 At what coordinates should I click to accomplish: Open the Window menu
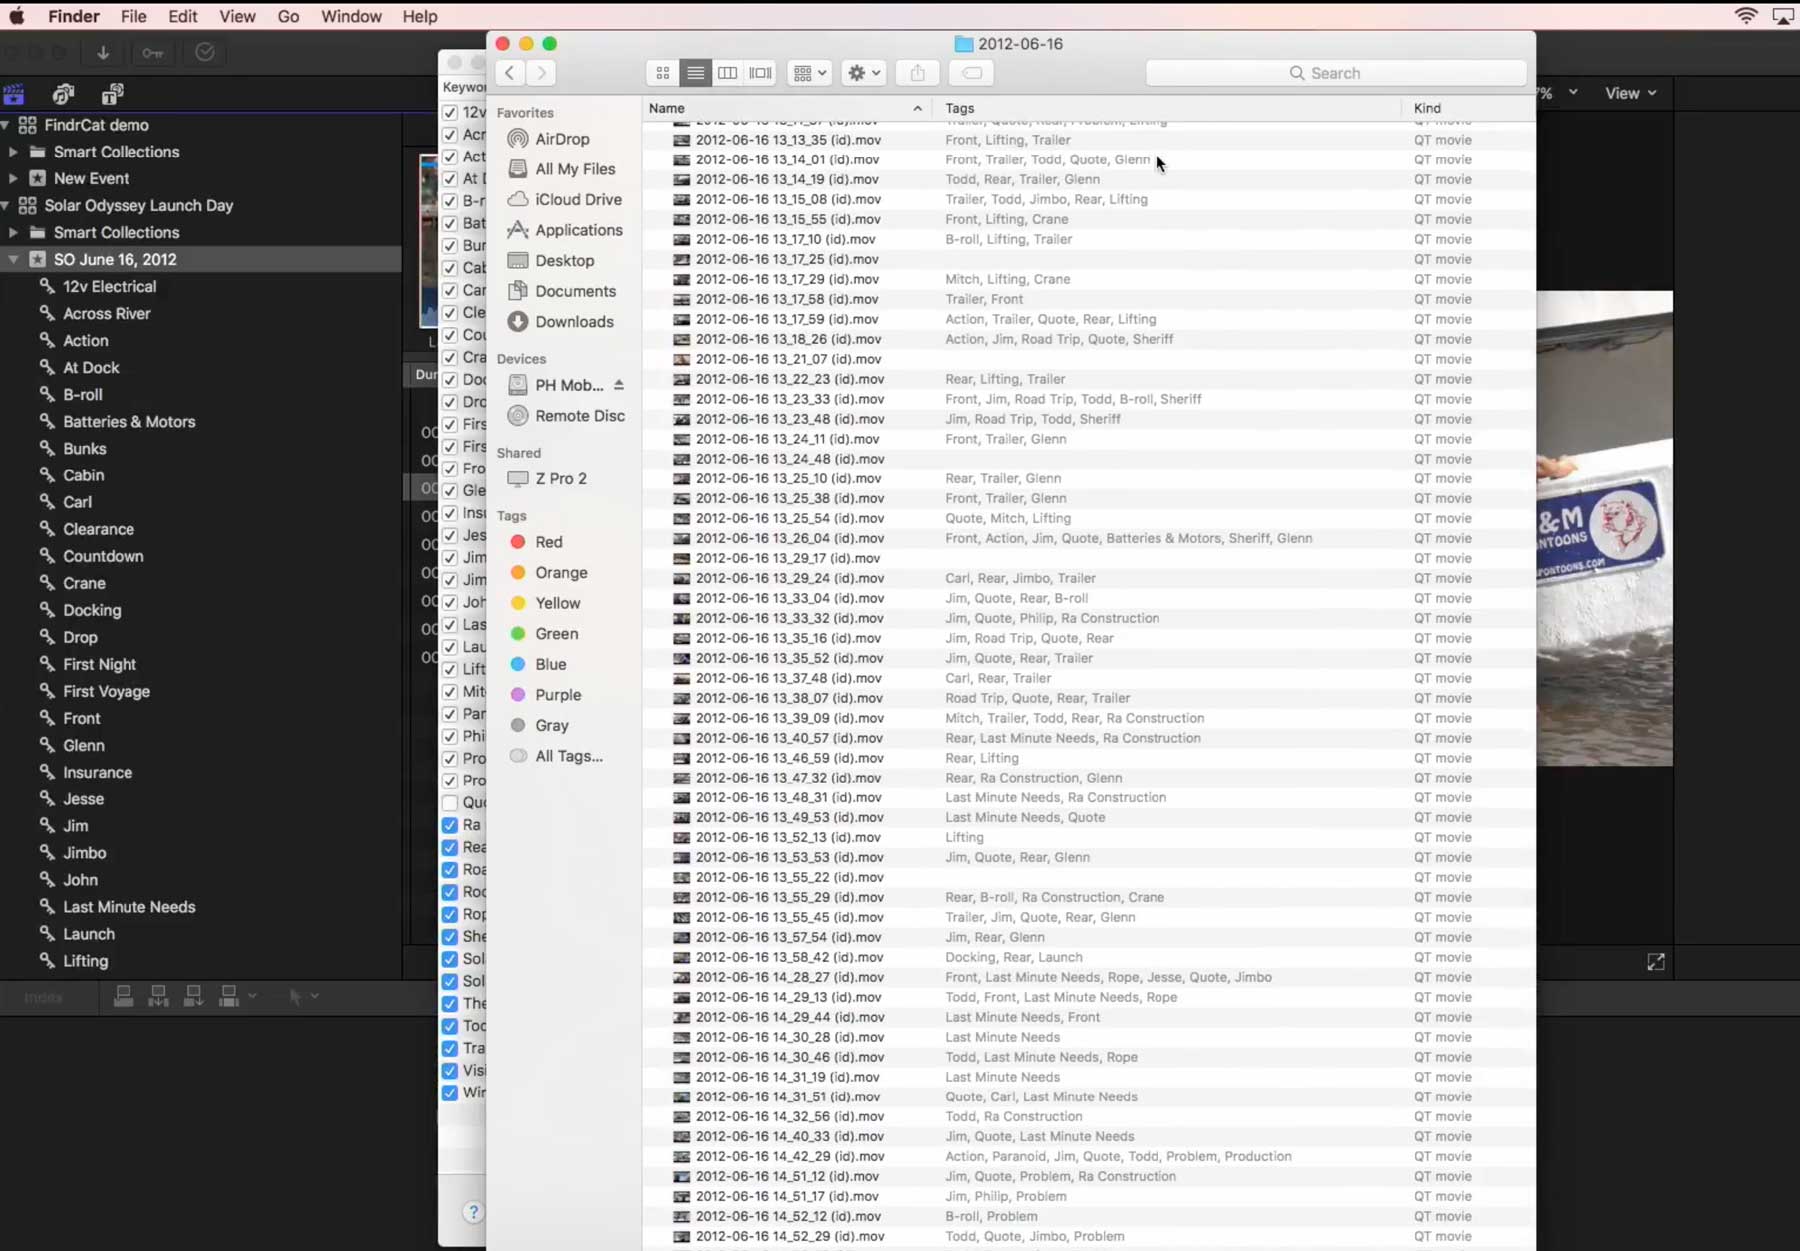[x=351, y=16]
